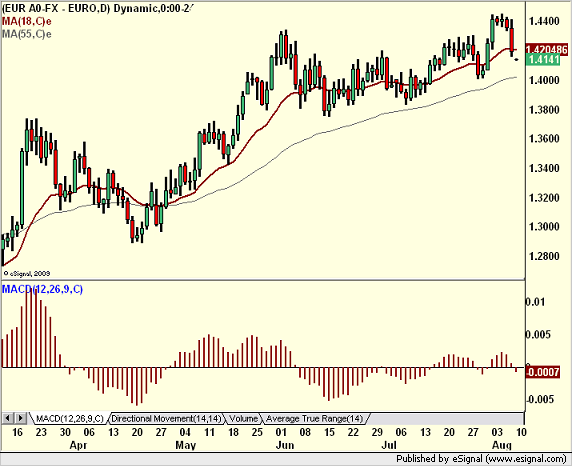The image size is (572, 466).
Task: Select the Volume study tab
Action: point(243,419)
